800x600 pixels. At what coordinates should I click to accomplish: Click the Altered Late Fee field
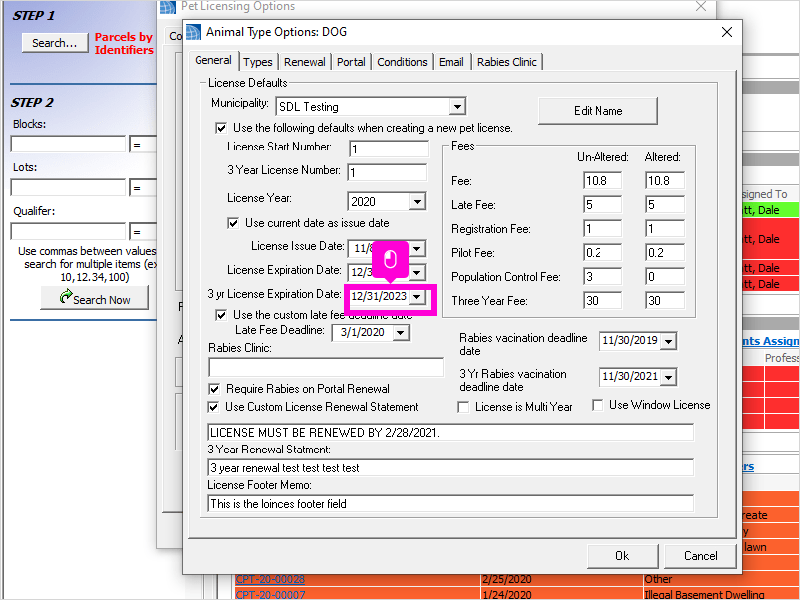(x=665, y=205)
